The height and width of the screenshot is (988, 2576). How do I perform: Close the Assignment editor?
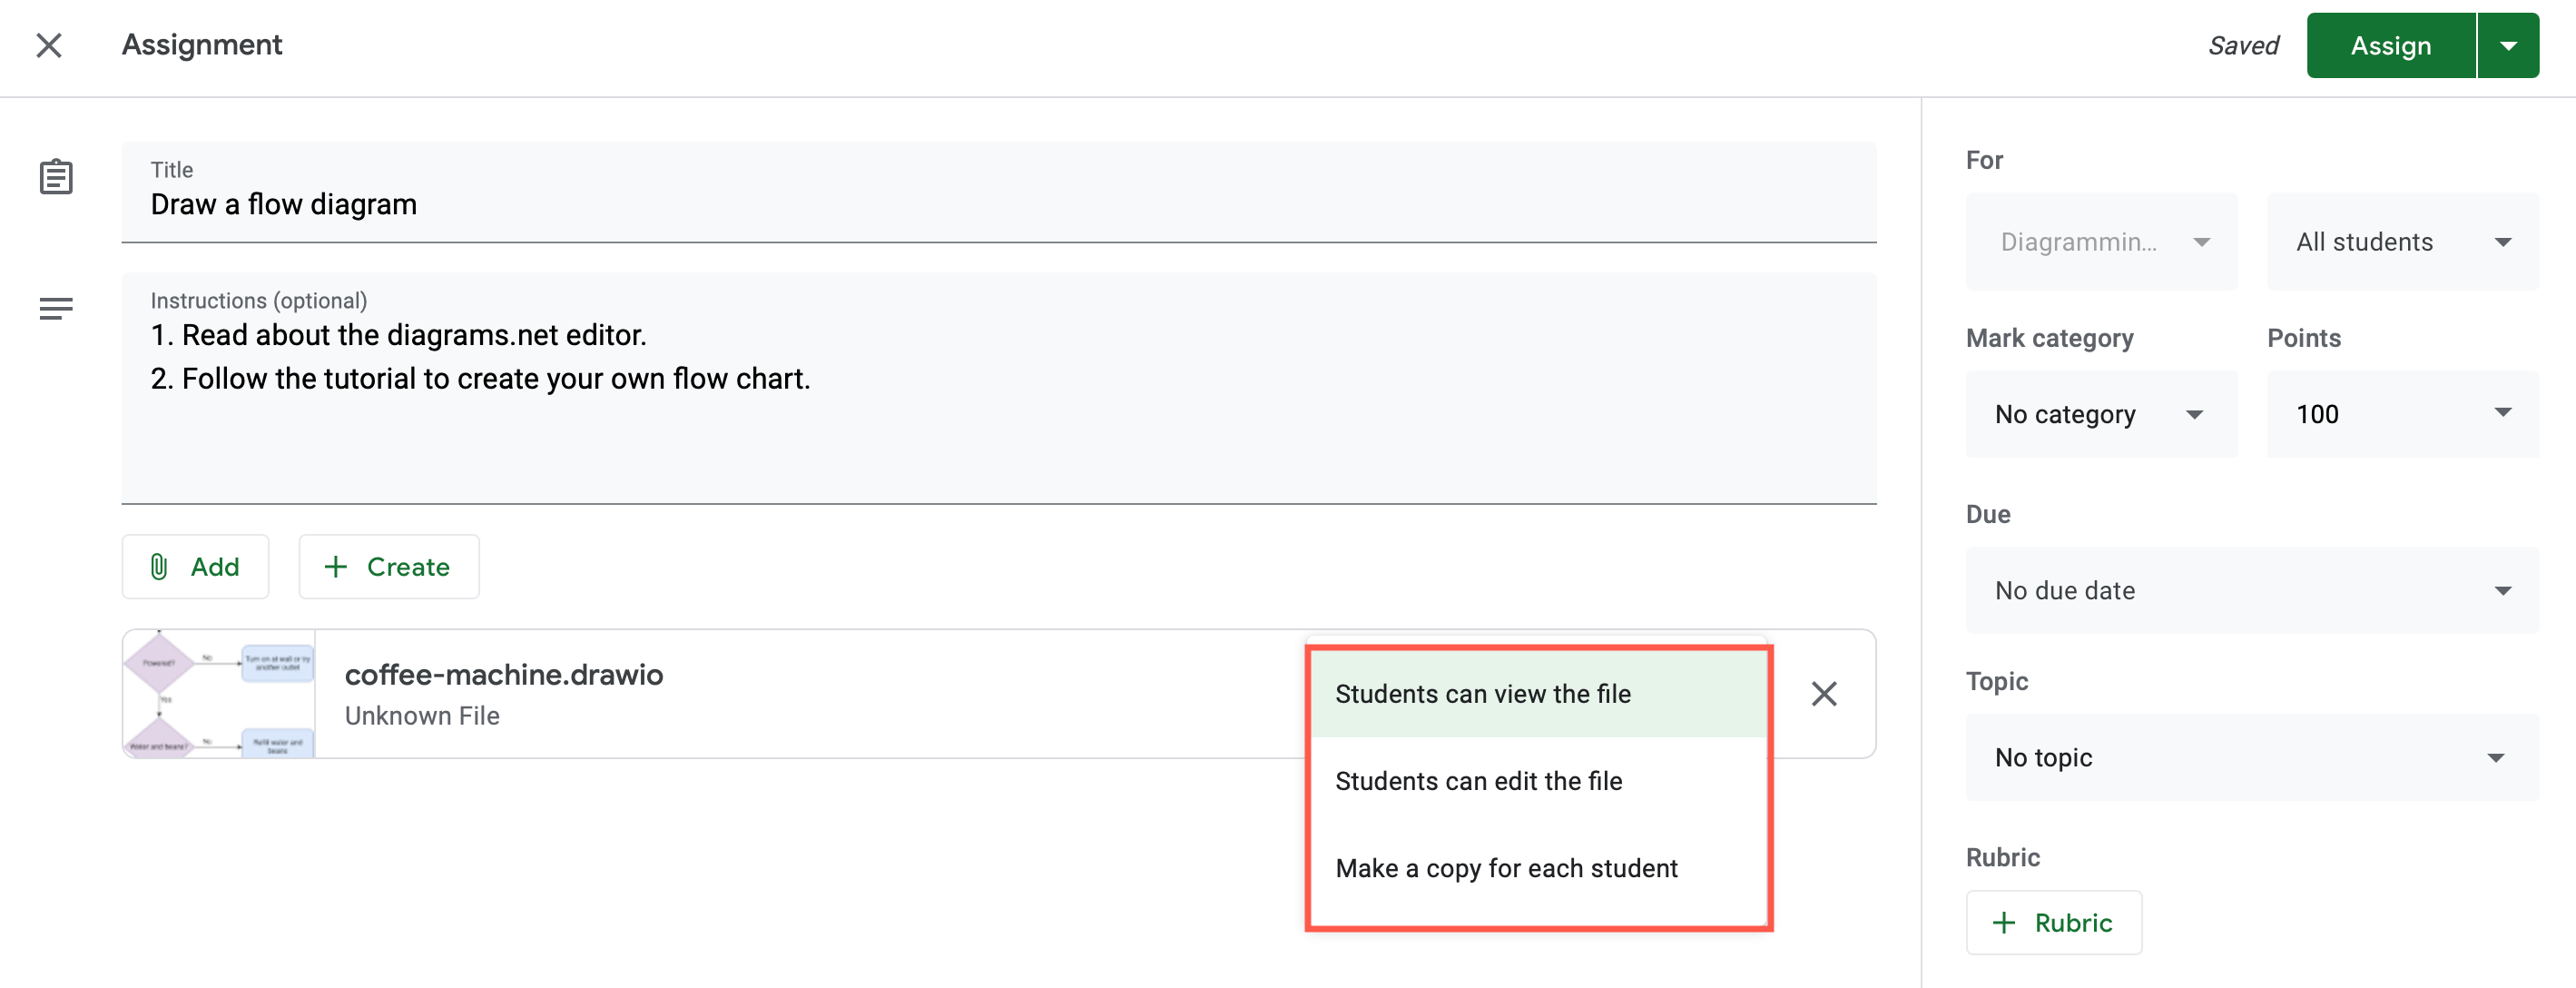pyautogui.click(x=48, y=46)
